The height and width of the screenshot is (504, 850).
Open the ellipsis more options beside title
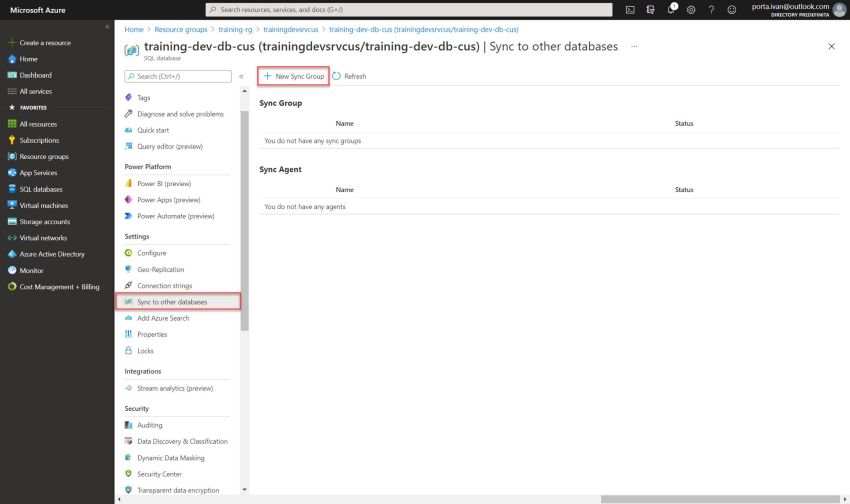click(x=634, y=47)
